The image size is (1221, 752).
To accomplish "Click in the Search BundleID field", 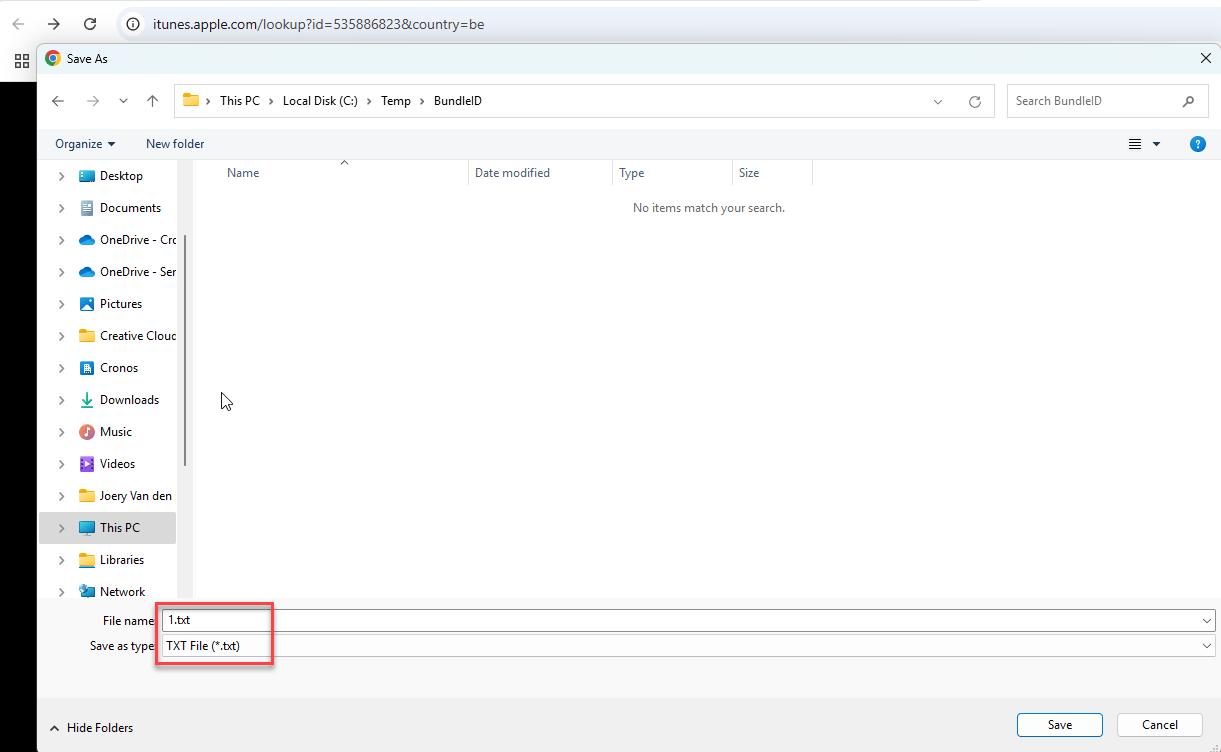I will tap(1090, 101).
